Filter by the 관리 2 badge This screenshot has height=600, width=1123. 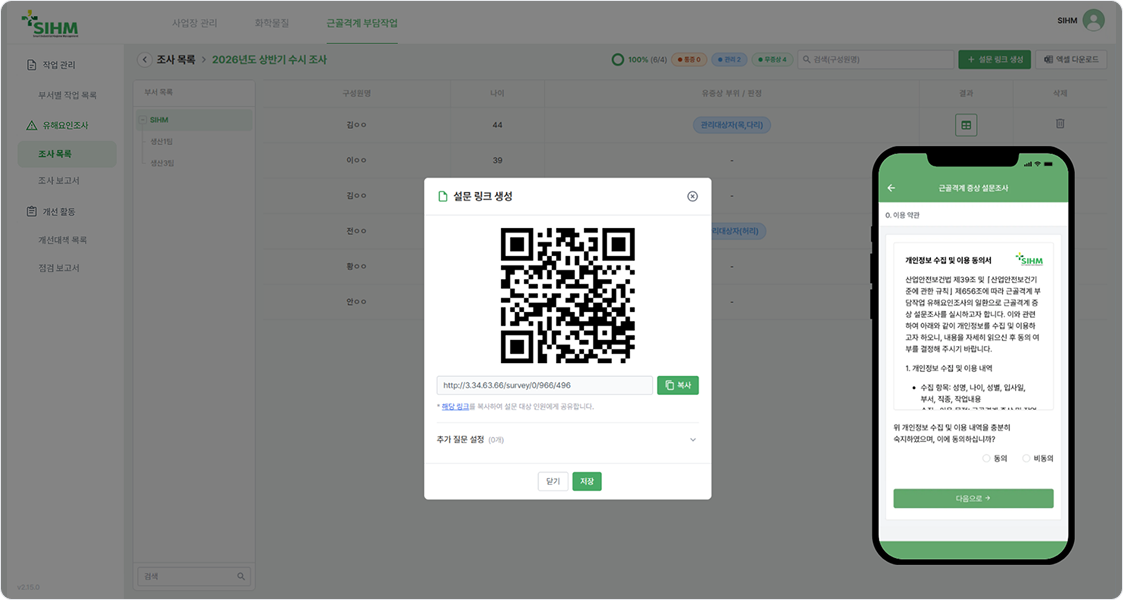pos(729,60)
